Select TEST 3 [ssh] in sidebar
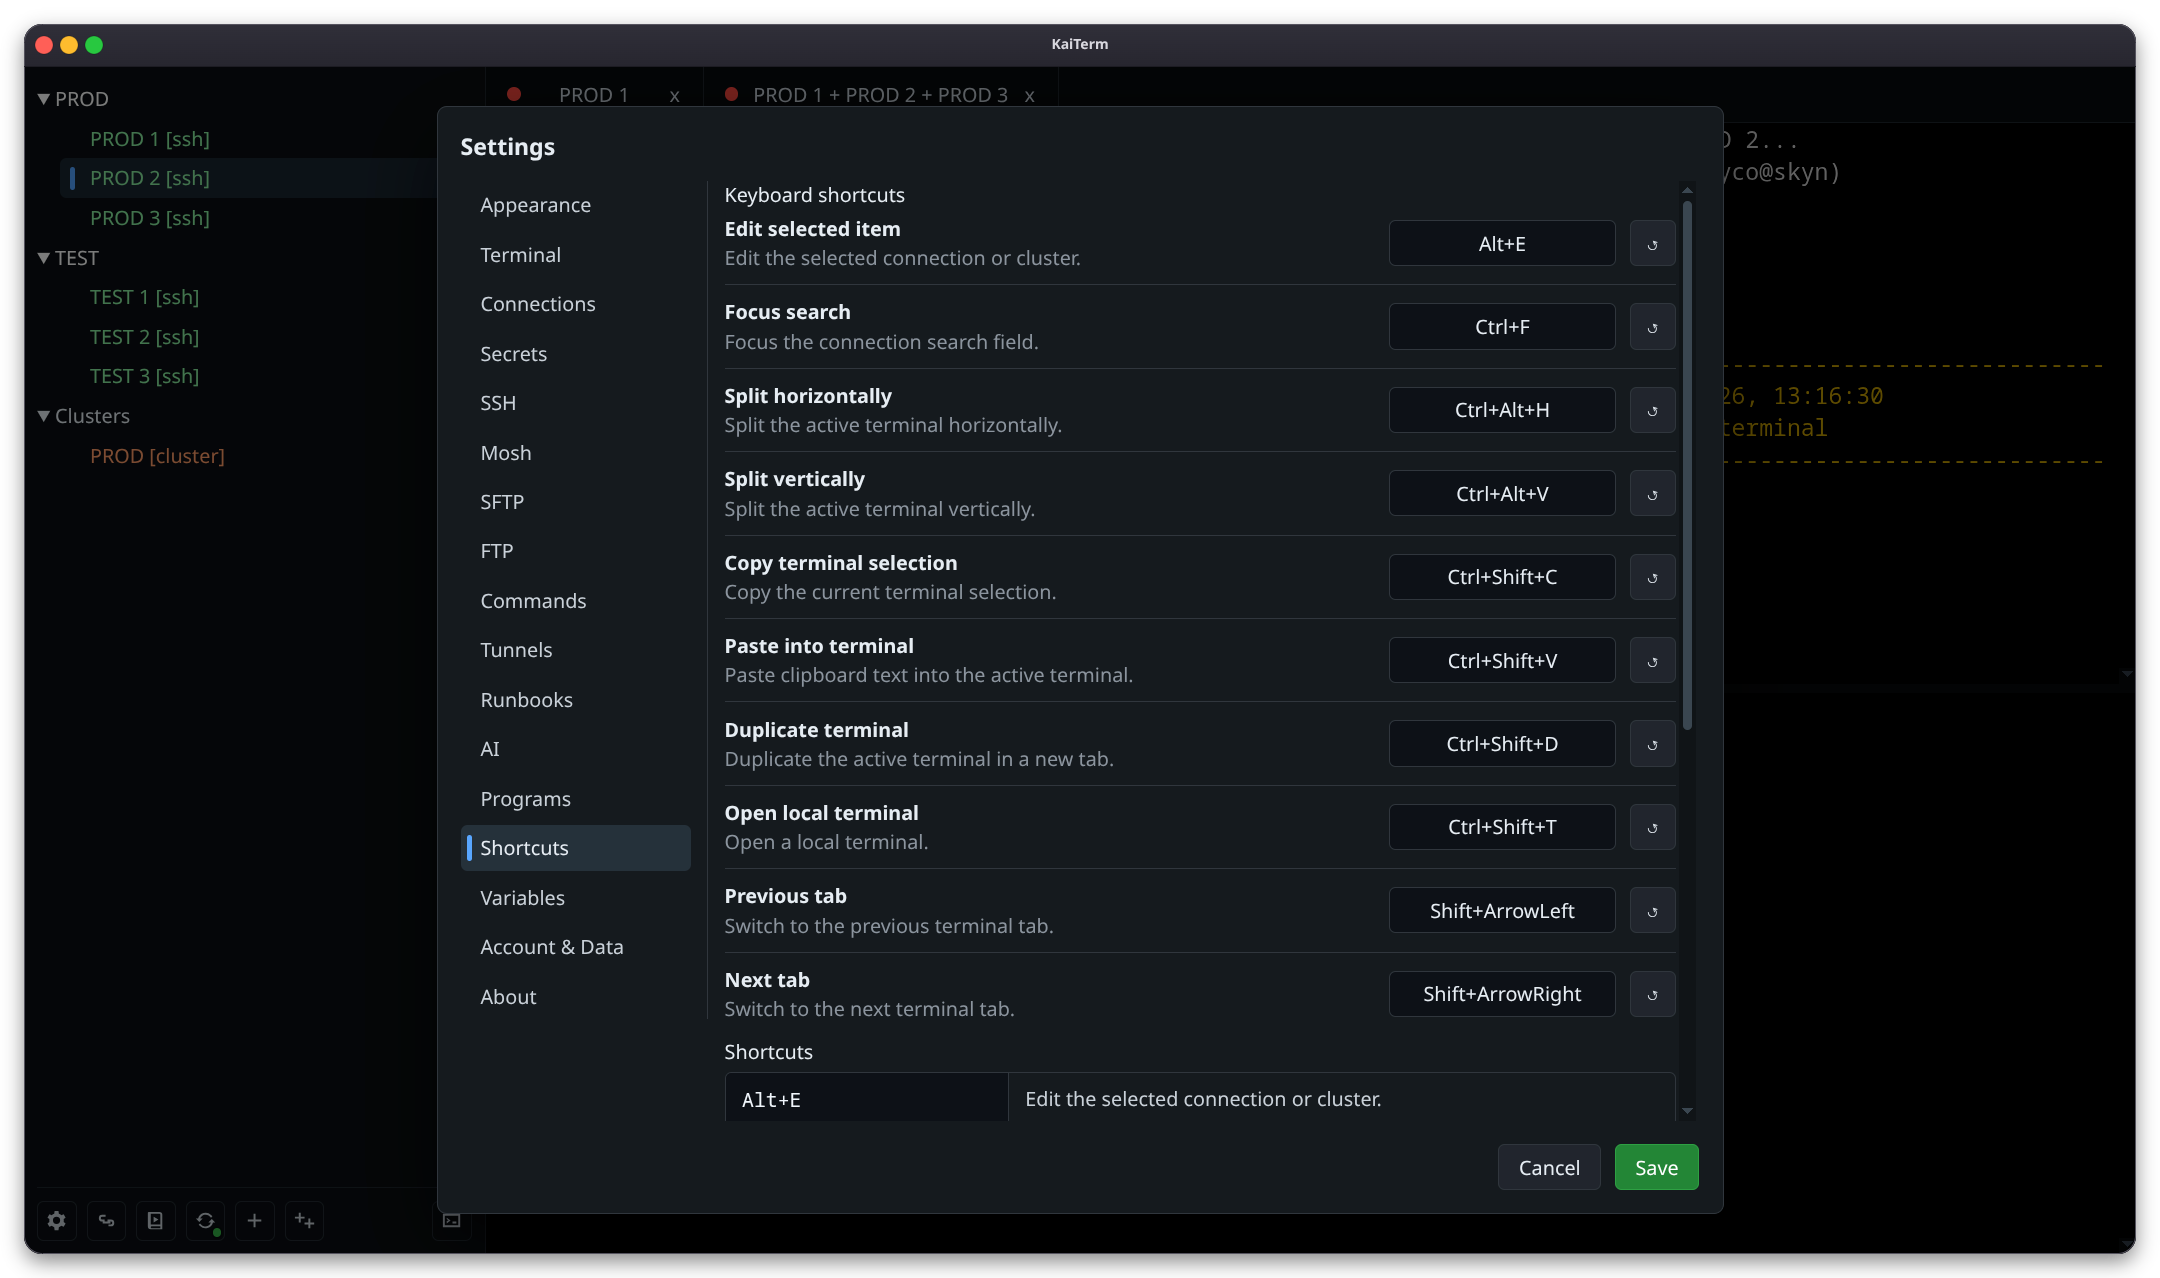 click(145, 376)
